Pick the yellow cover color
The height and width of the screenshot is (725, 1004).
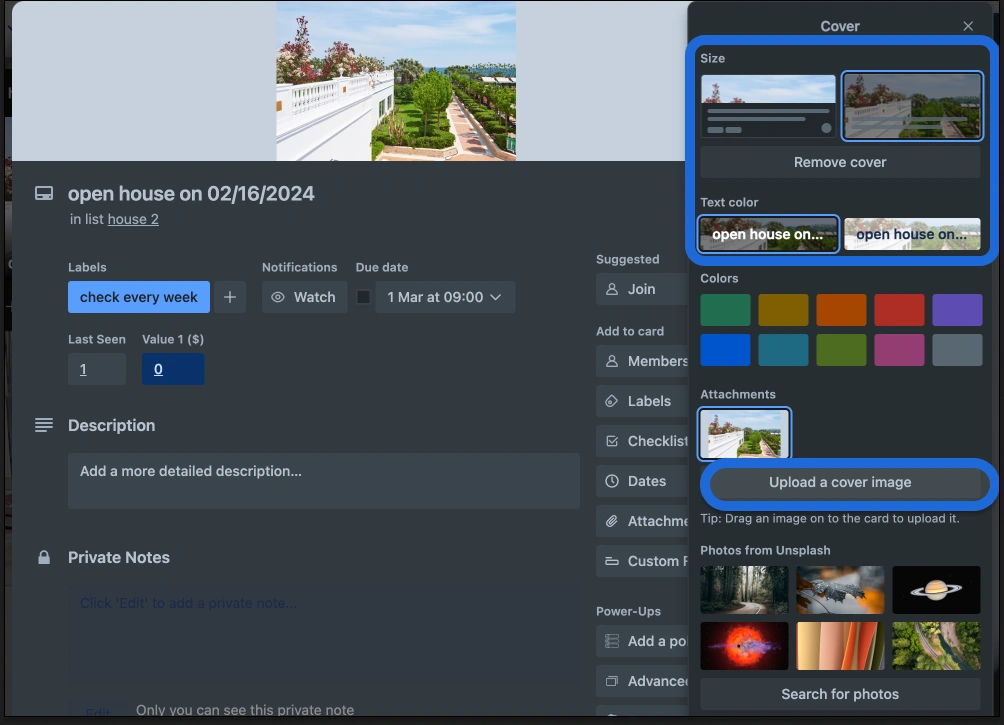click(x=783, y=311)
